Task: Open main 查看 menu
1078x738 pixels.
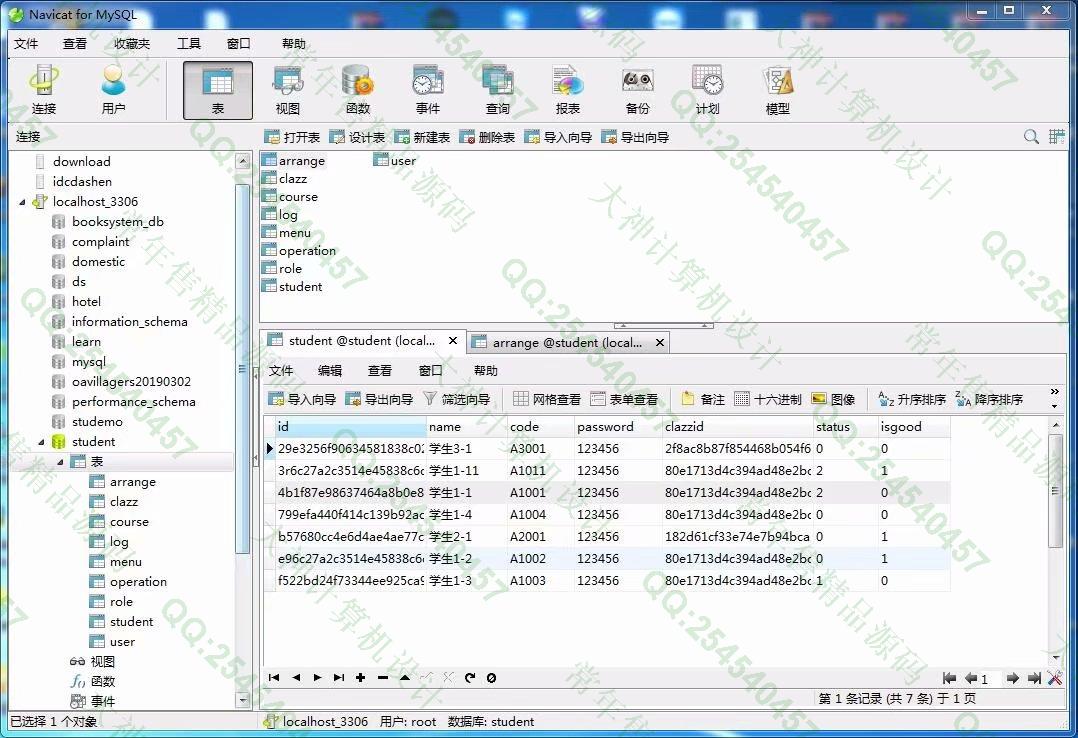Action: click(x=75, y=43)
